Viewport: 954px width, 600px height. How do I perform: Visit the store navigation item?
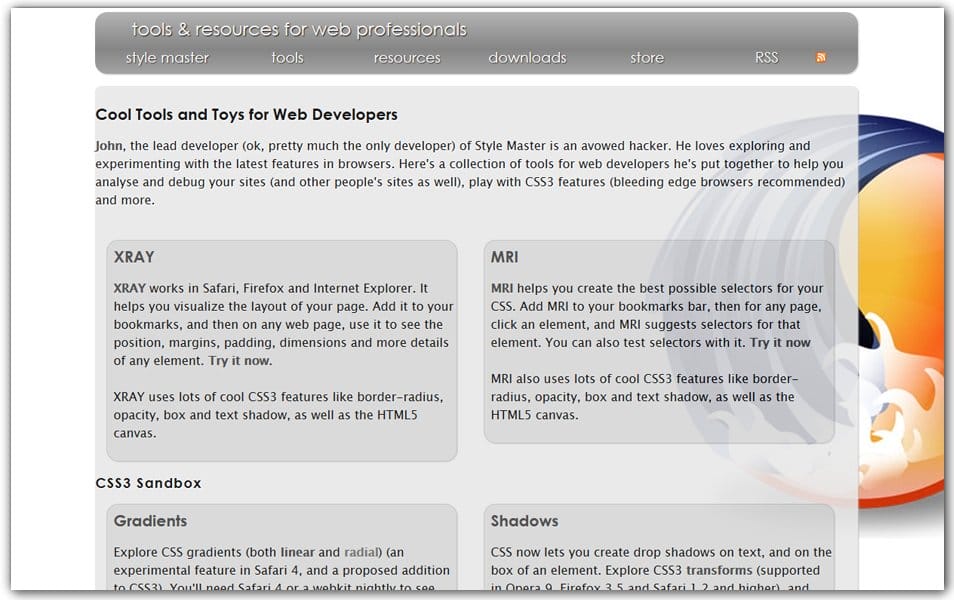point(647,58)
